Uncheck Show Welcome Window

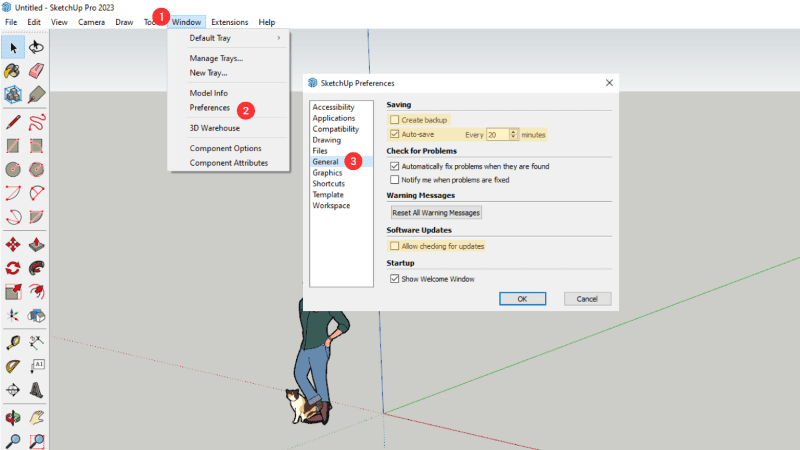(x=394, y=279)
